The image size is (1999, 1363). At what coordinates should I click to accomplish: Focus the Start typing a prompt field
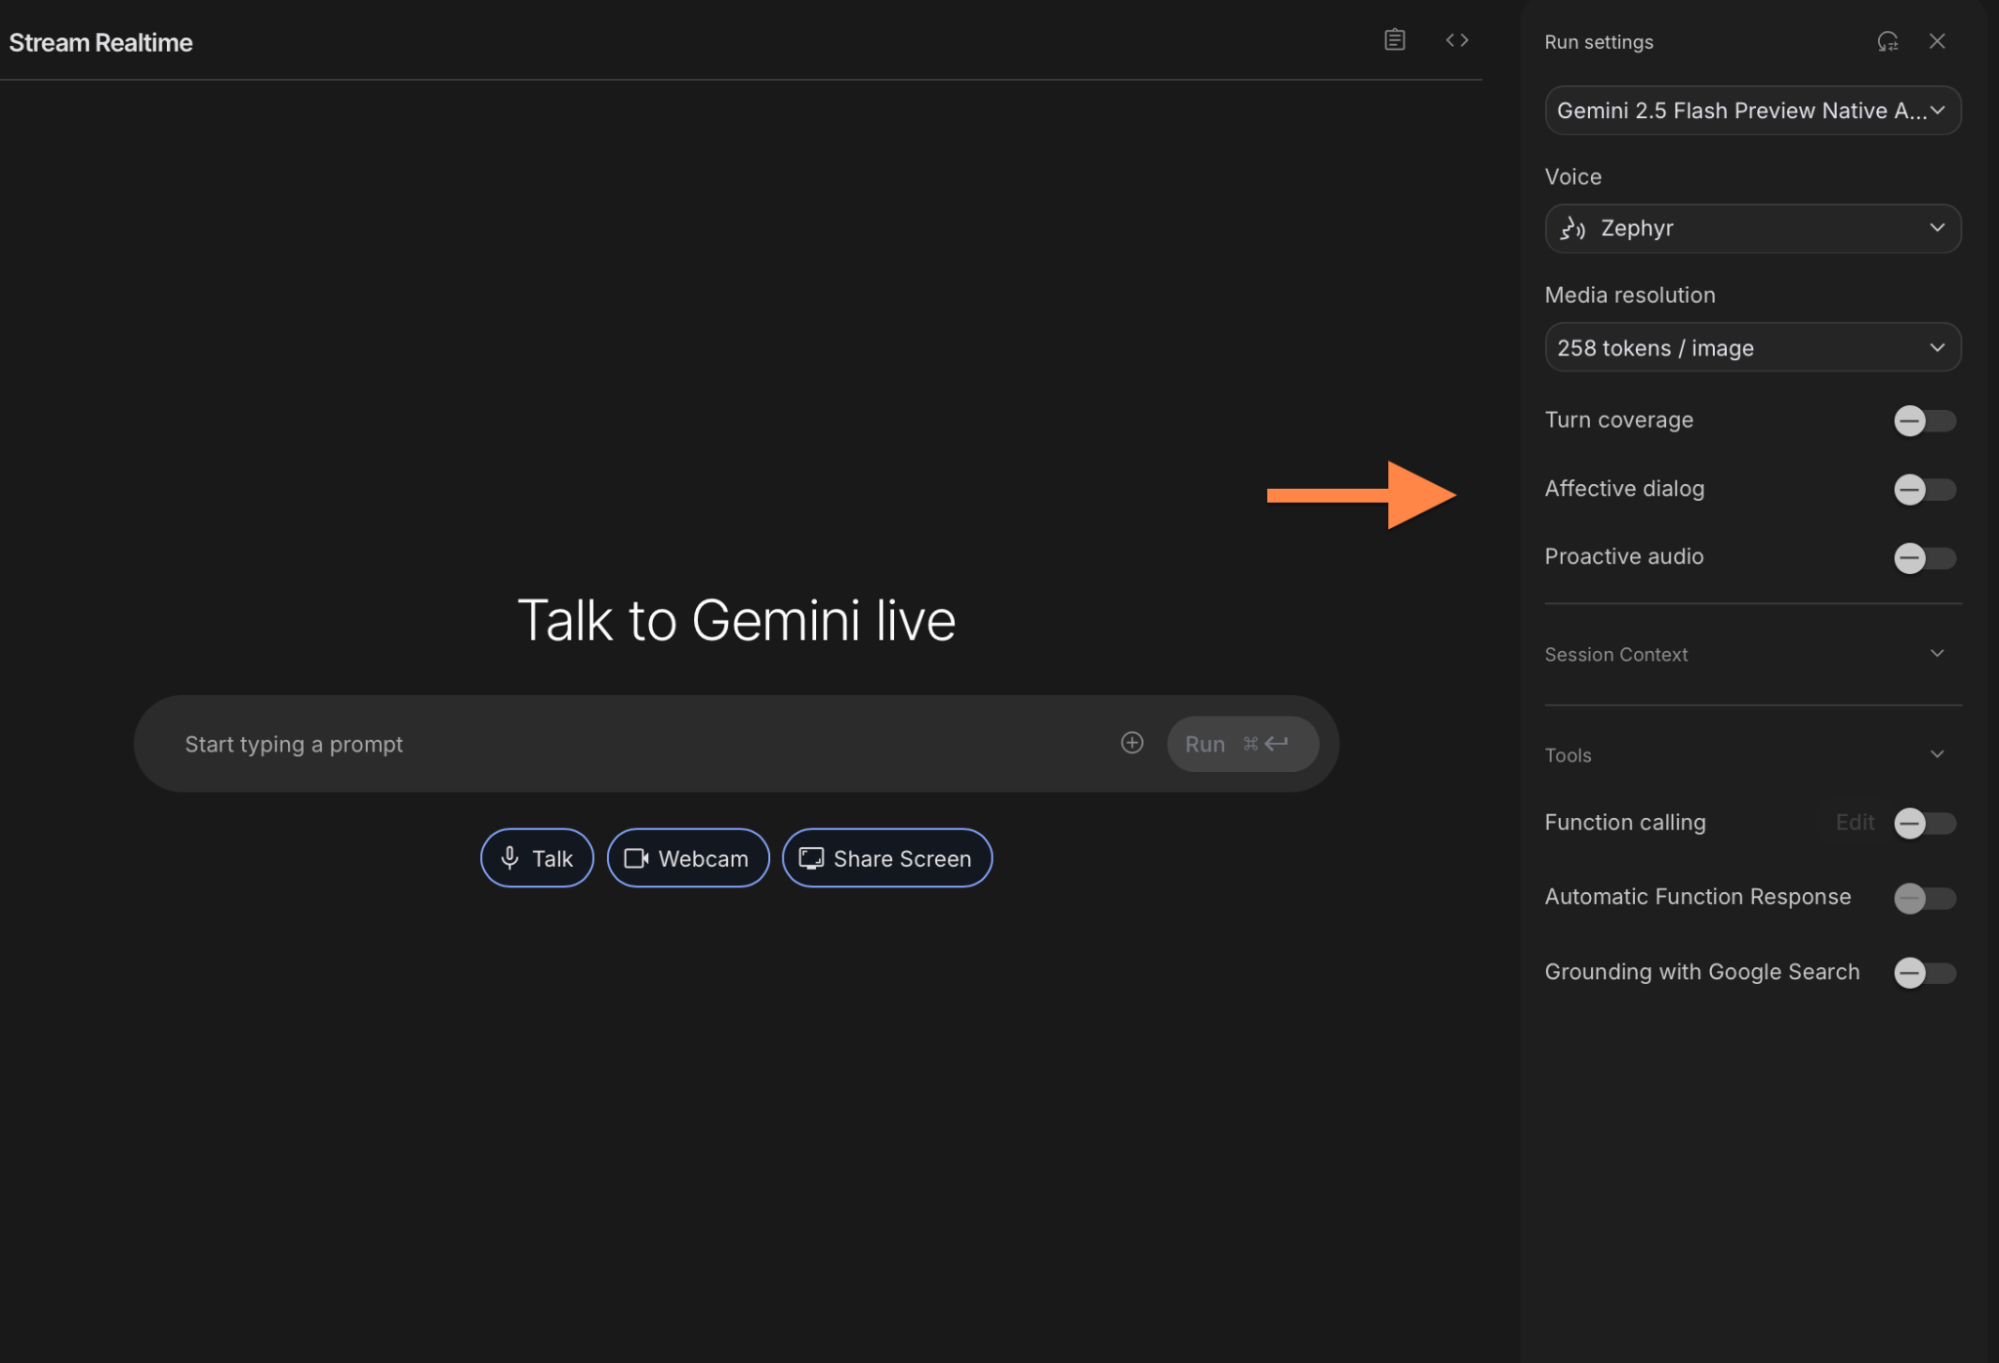[x=640, y=744]
